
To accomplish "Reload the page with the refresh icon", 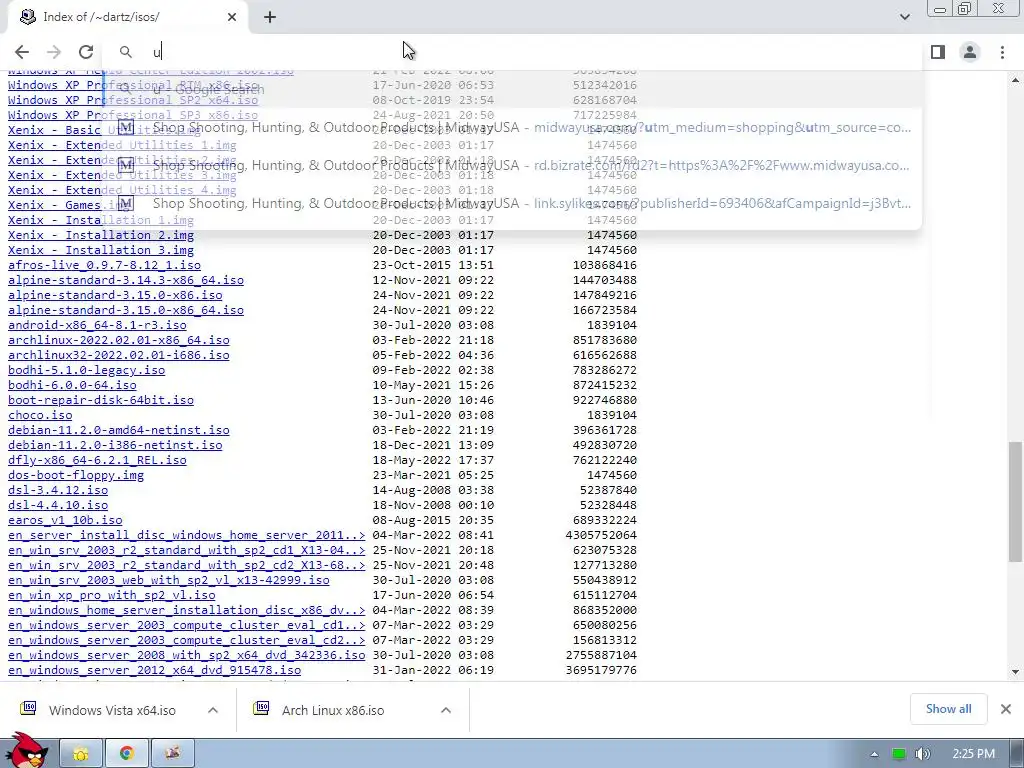I will point(86,52).
